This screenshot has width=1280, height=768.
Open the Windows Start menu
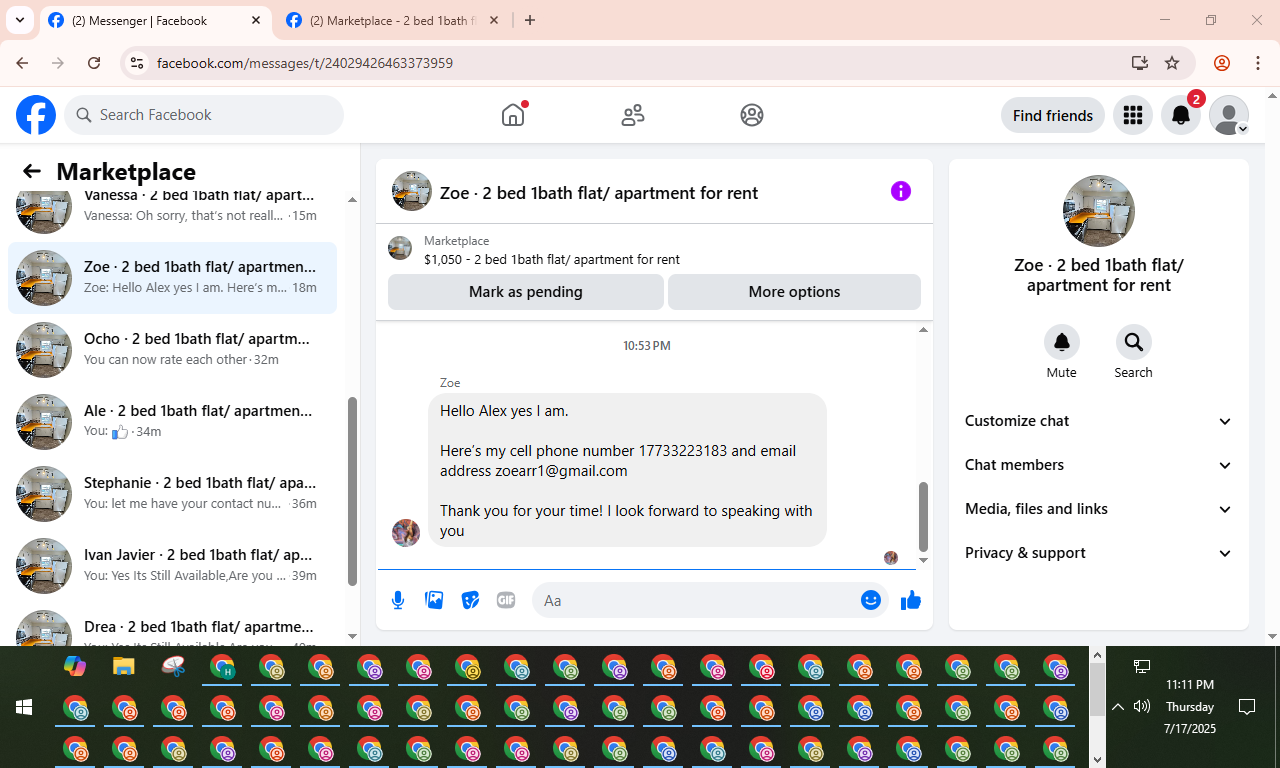click(x=24, y=707)
